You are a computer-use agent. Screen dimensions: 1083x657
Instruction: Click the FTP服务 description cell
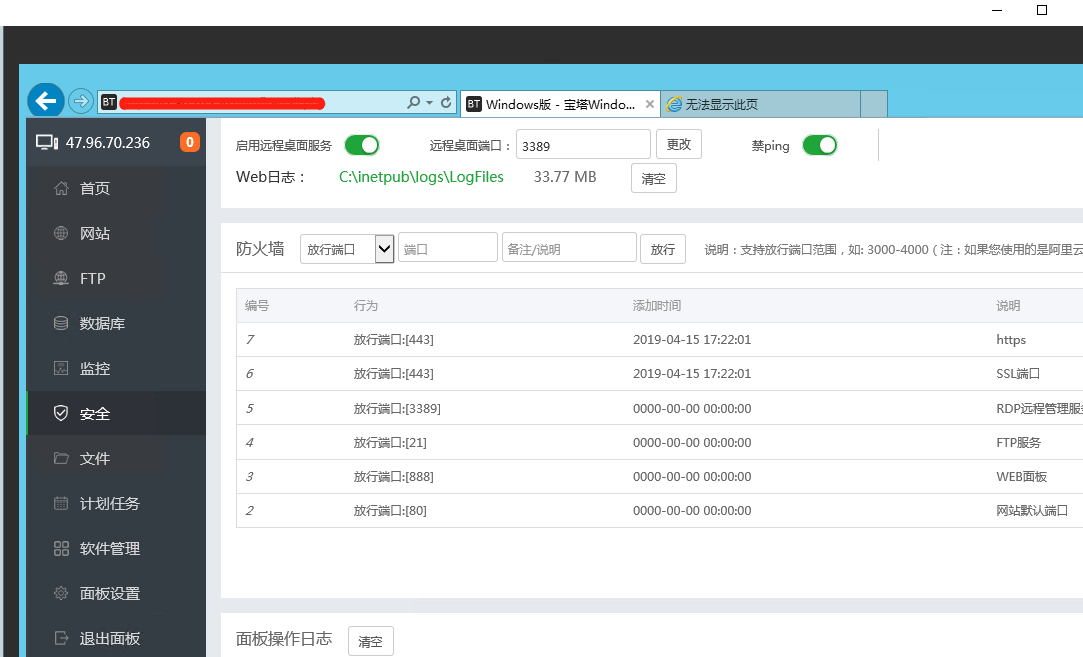pyautogui.click(x=1019, y=442)
